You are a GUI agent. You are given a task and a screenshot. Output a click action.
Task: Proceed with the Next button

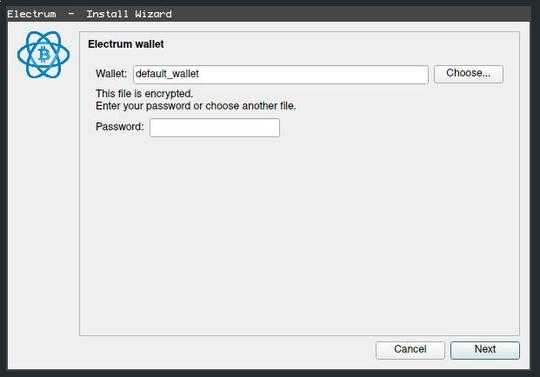(485, 349)
